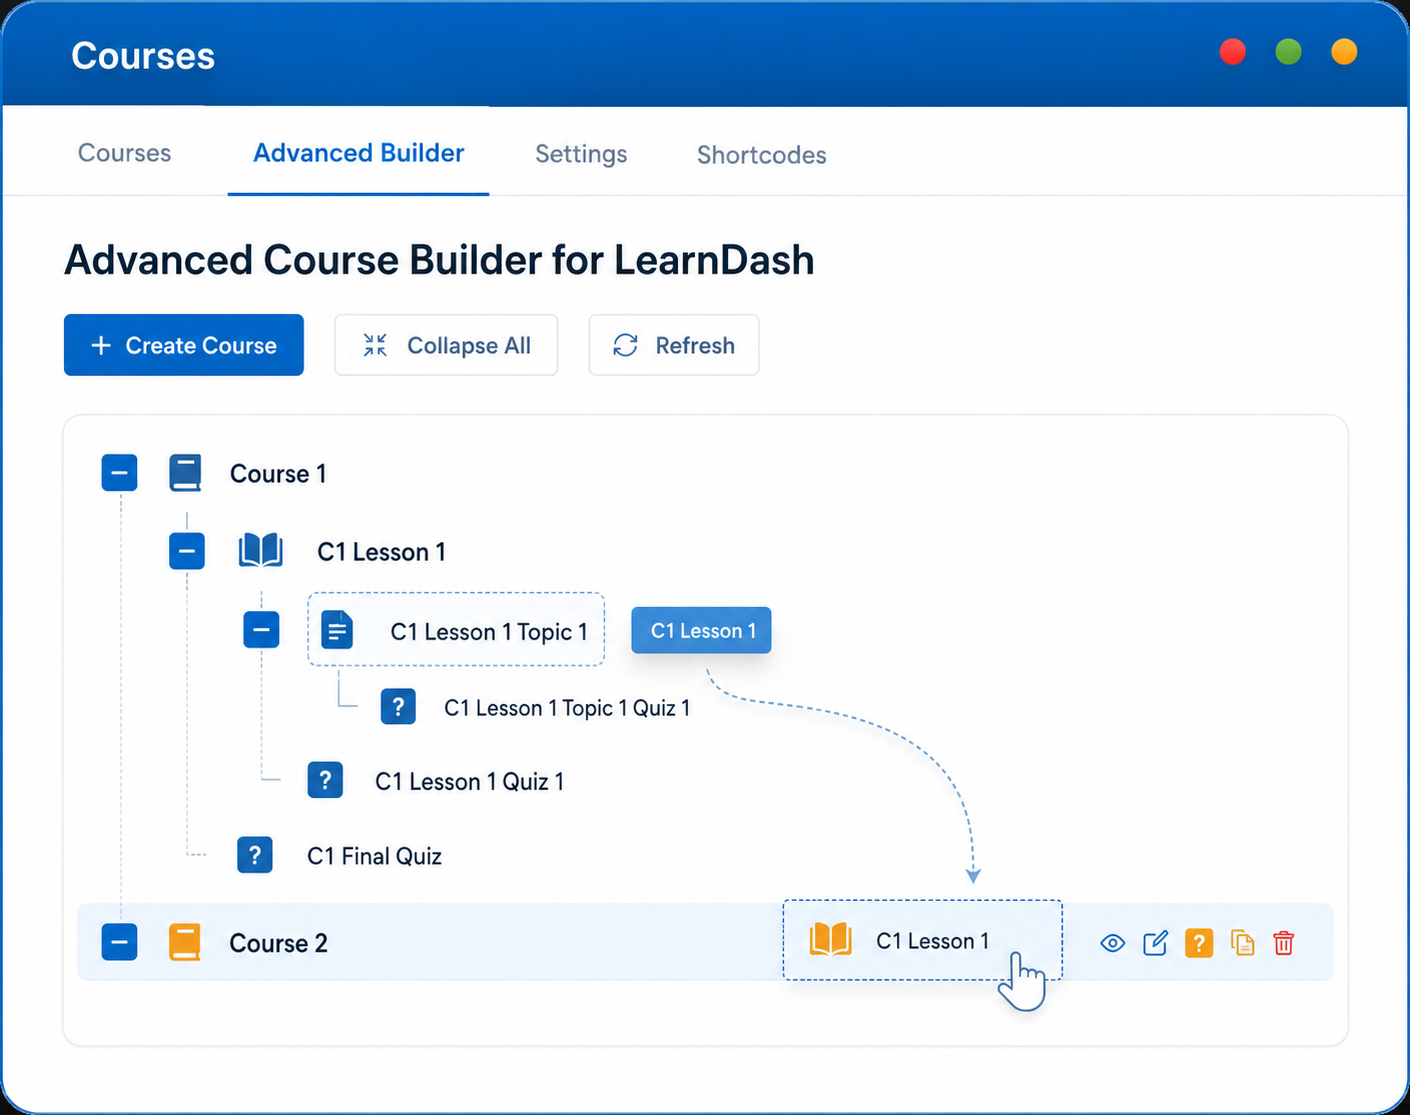
Task: Select the Course 2 label
Action: (x=278, y=943)
